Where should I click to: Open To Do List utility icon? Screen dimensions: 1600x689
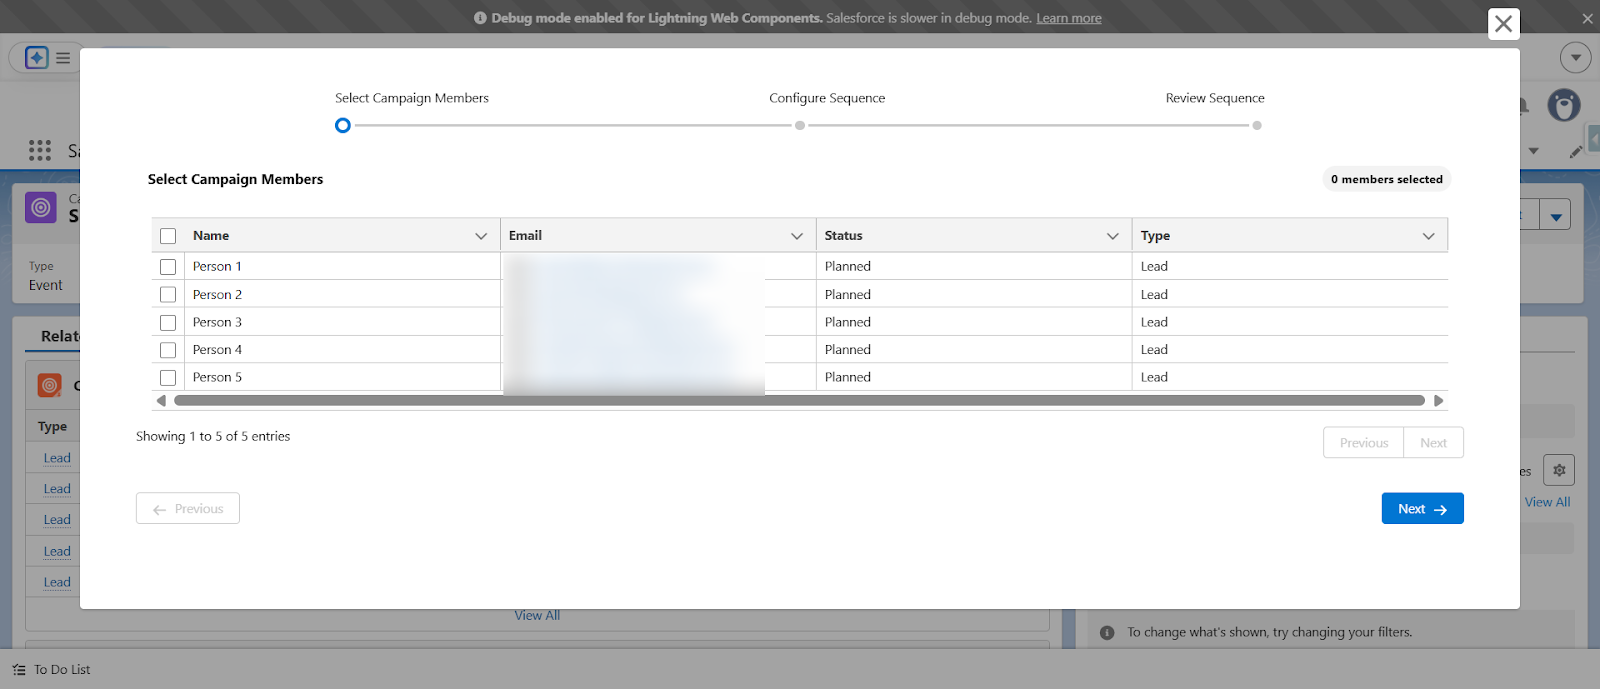tap(19, 670)
